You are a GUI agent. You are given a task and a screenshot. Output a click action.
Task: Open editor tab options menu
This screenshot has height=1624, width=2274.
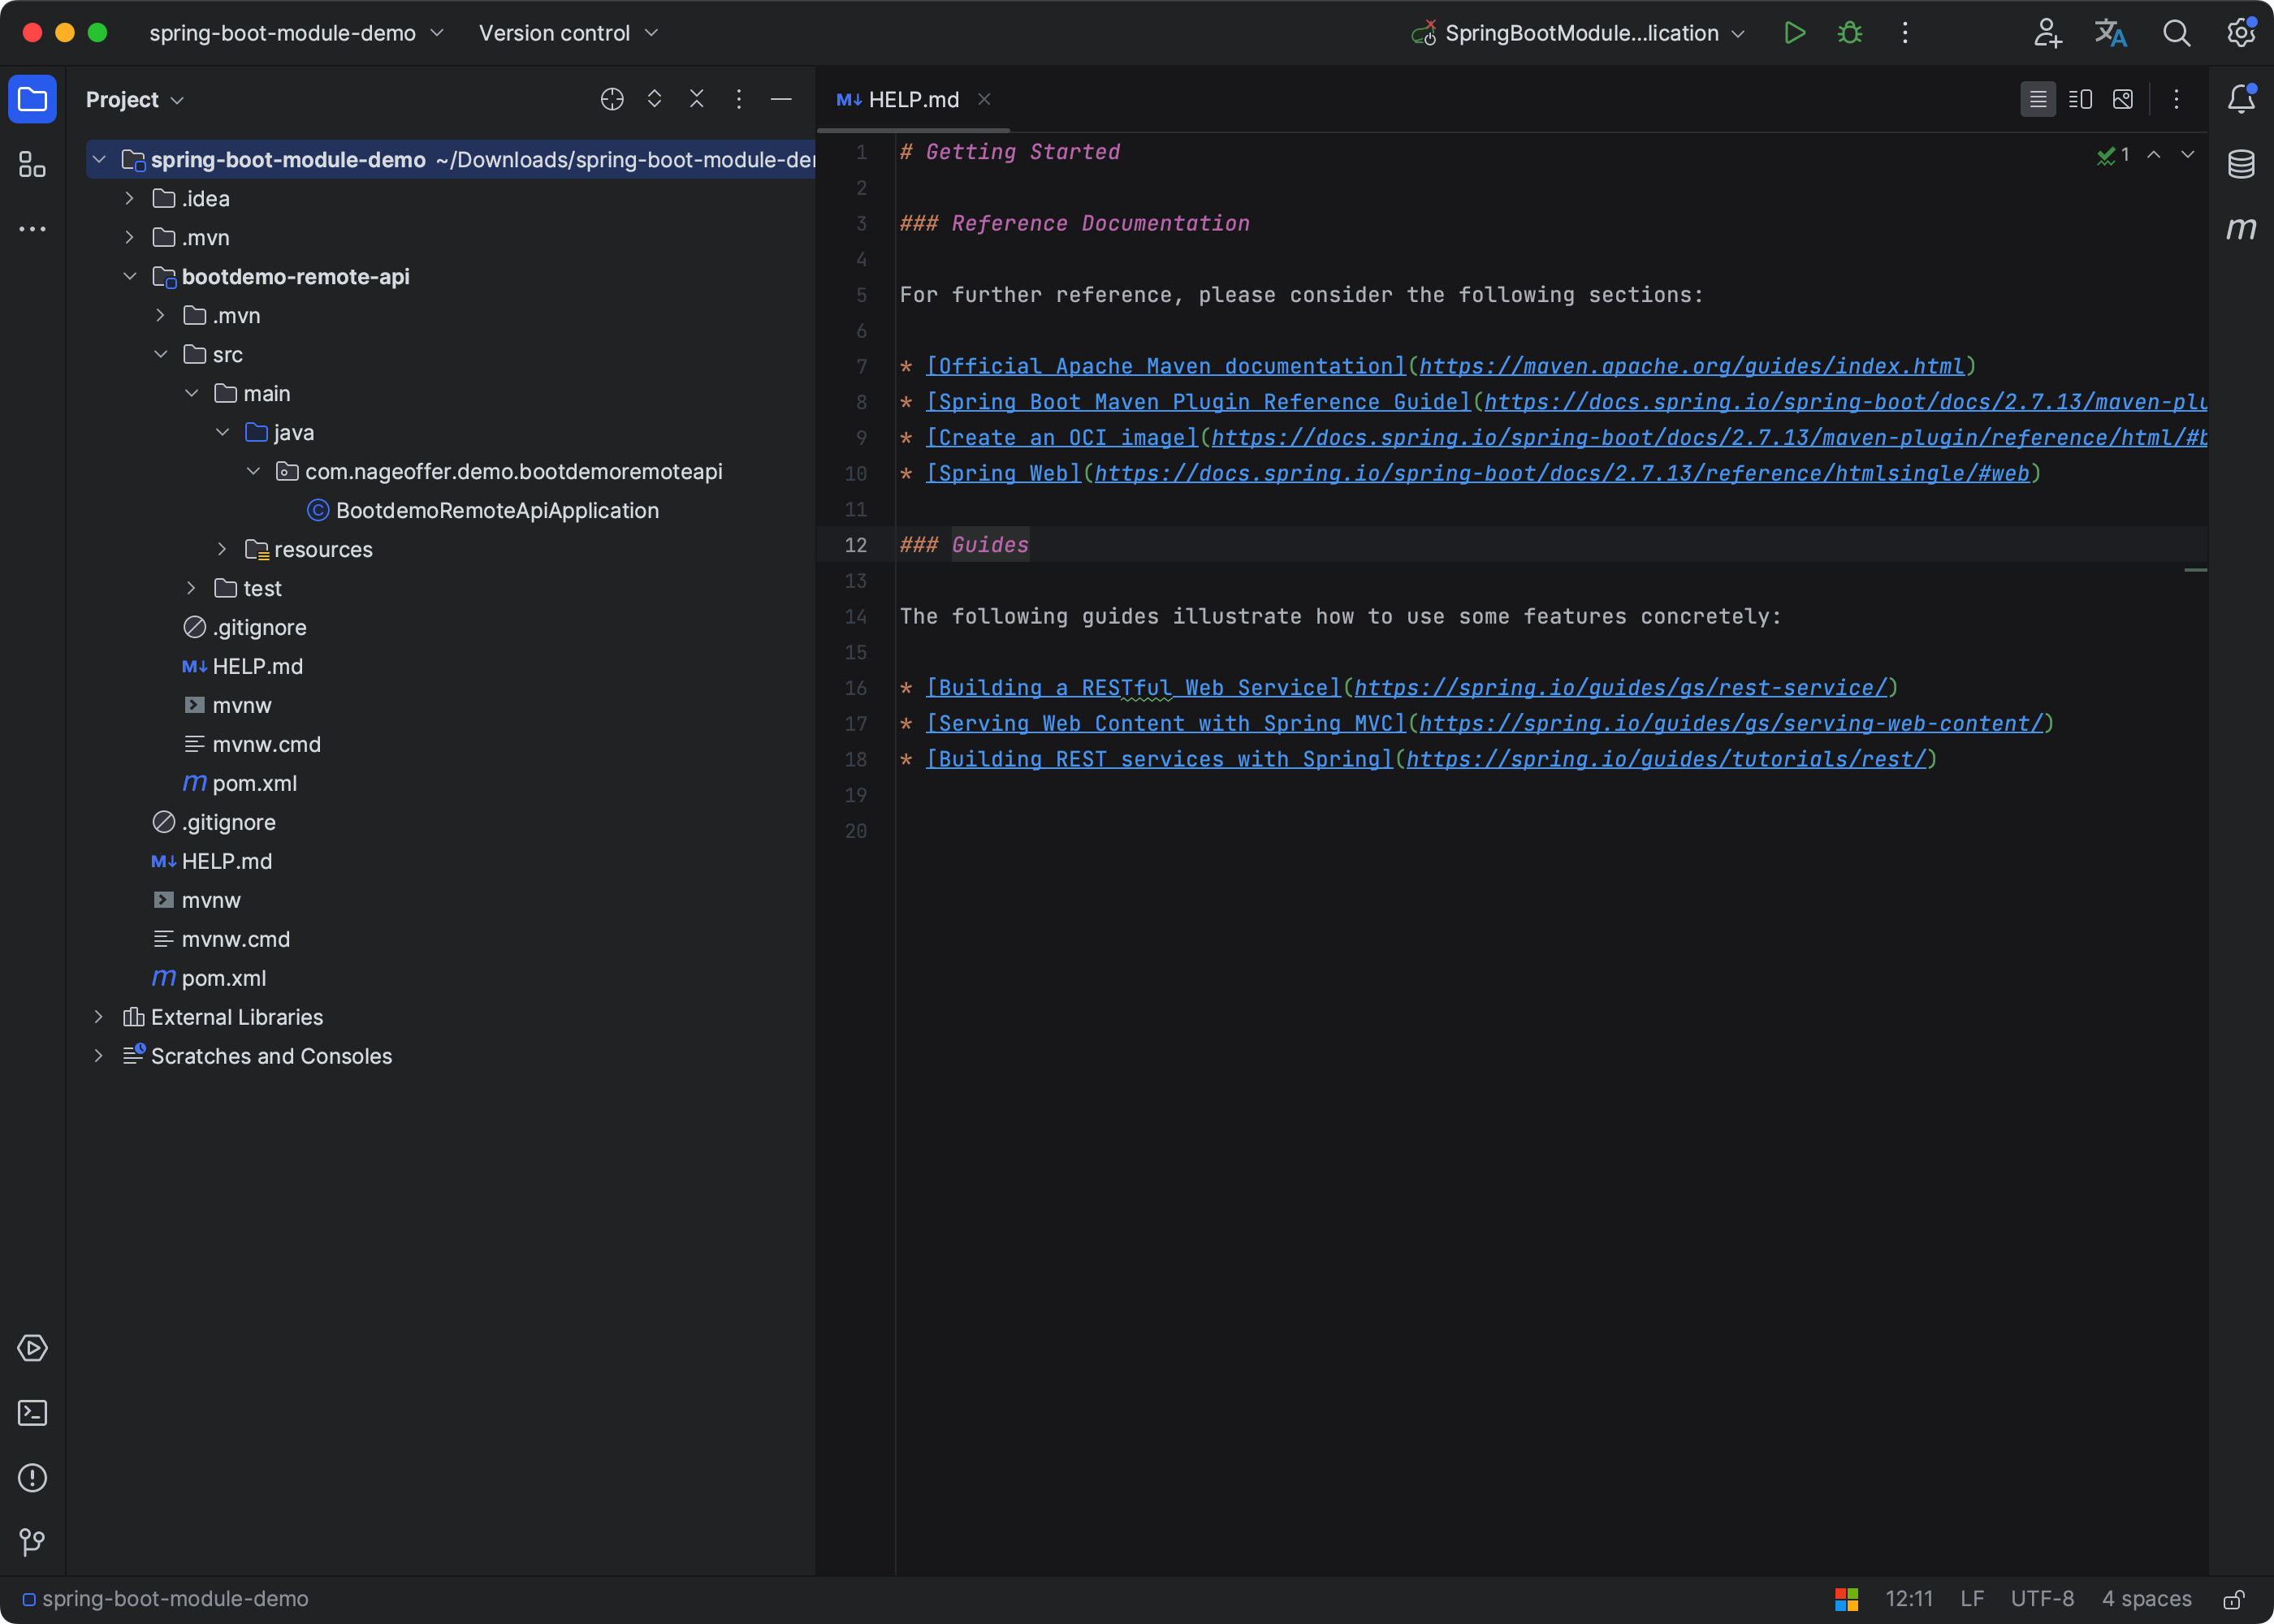click(x=2176, y=99)
